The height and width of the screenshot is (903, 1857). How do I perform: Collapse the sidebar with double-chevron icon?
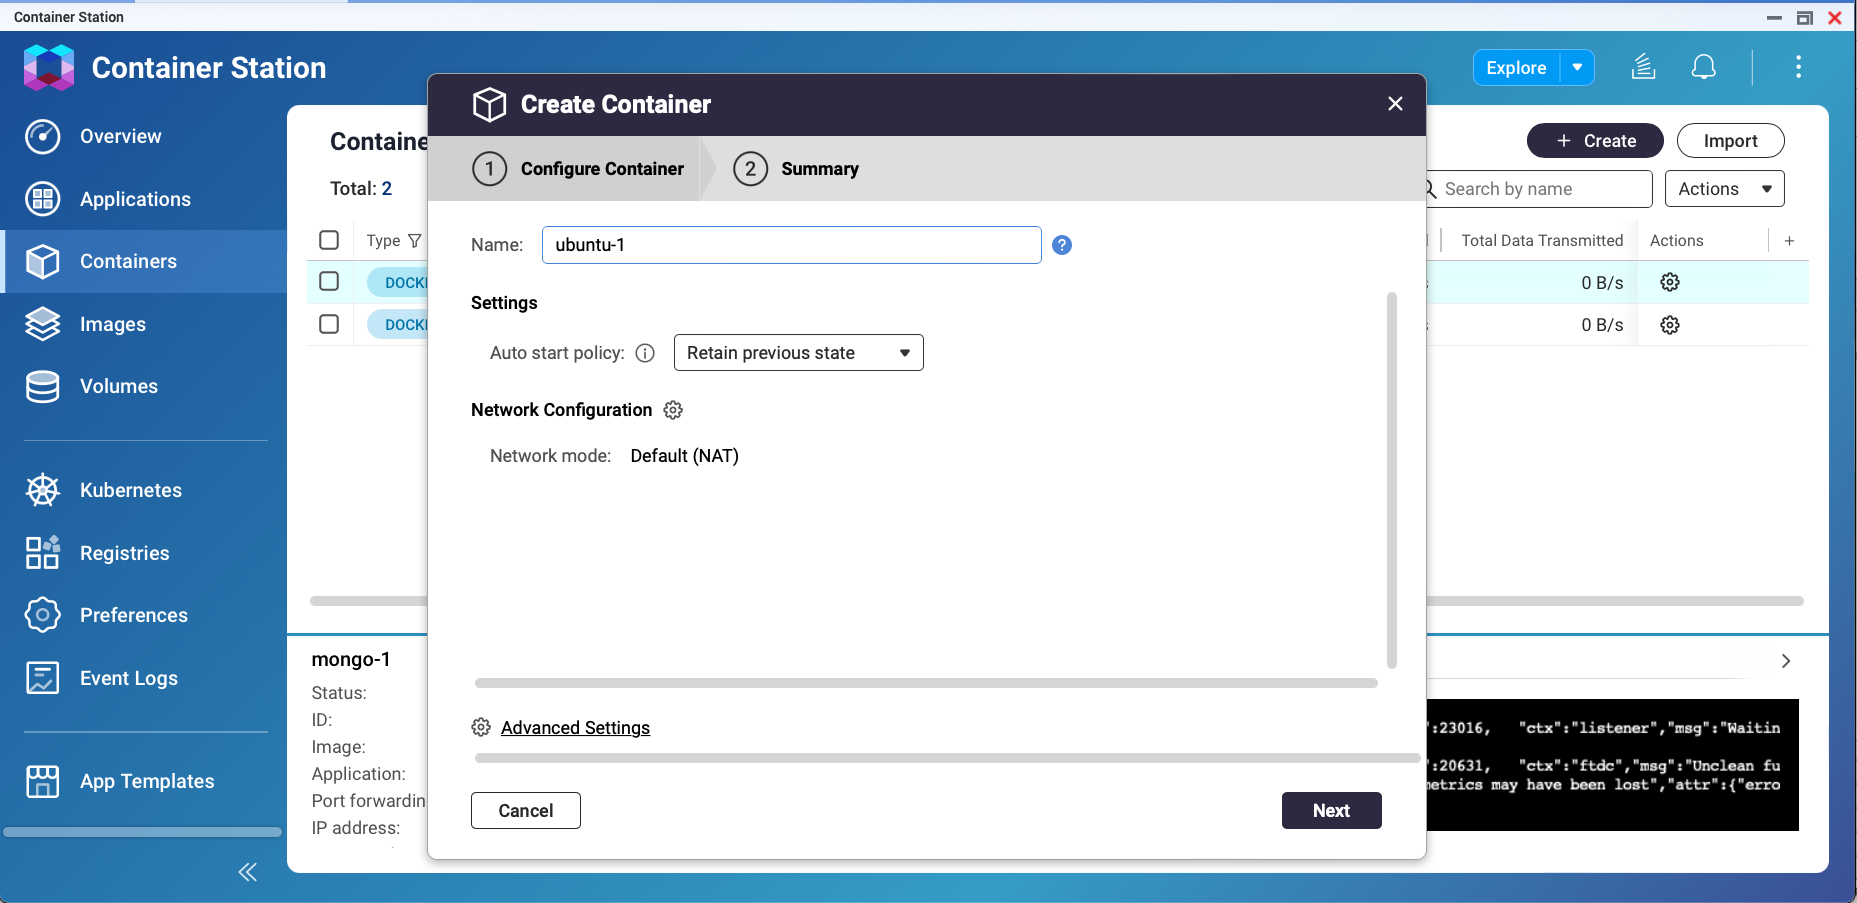coord(248,872)
